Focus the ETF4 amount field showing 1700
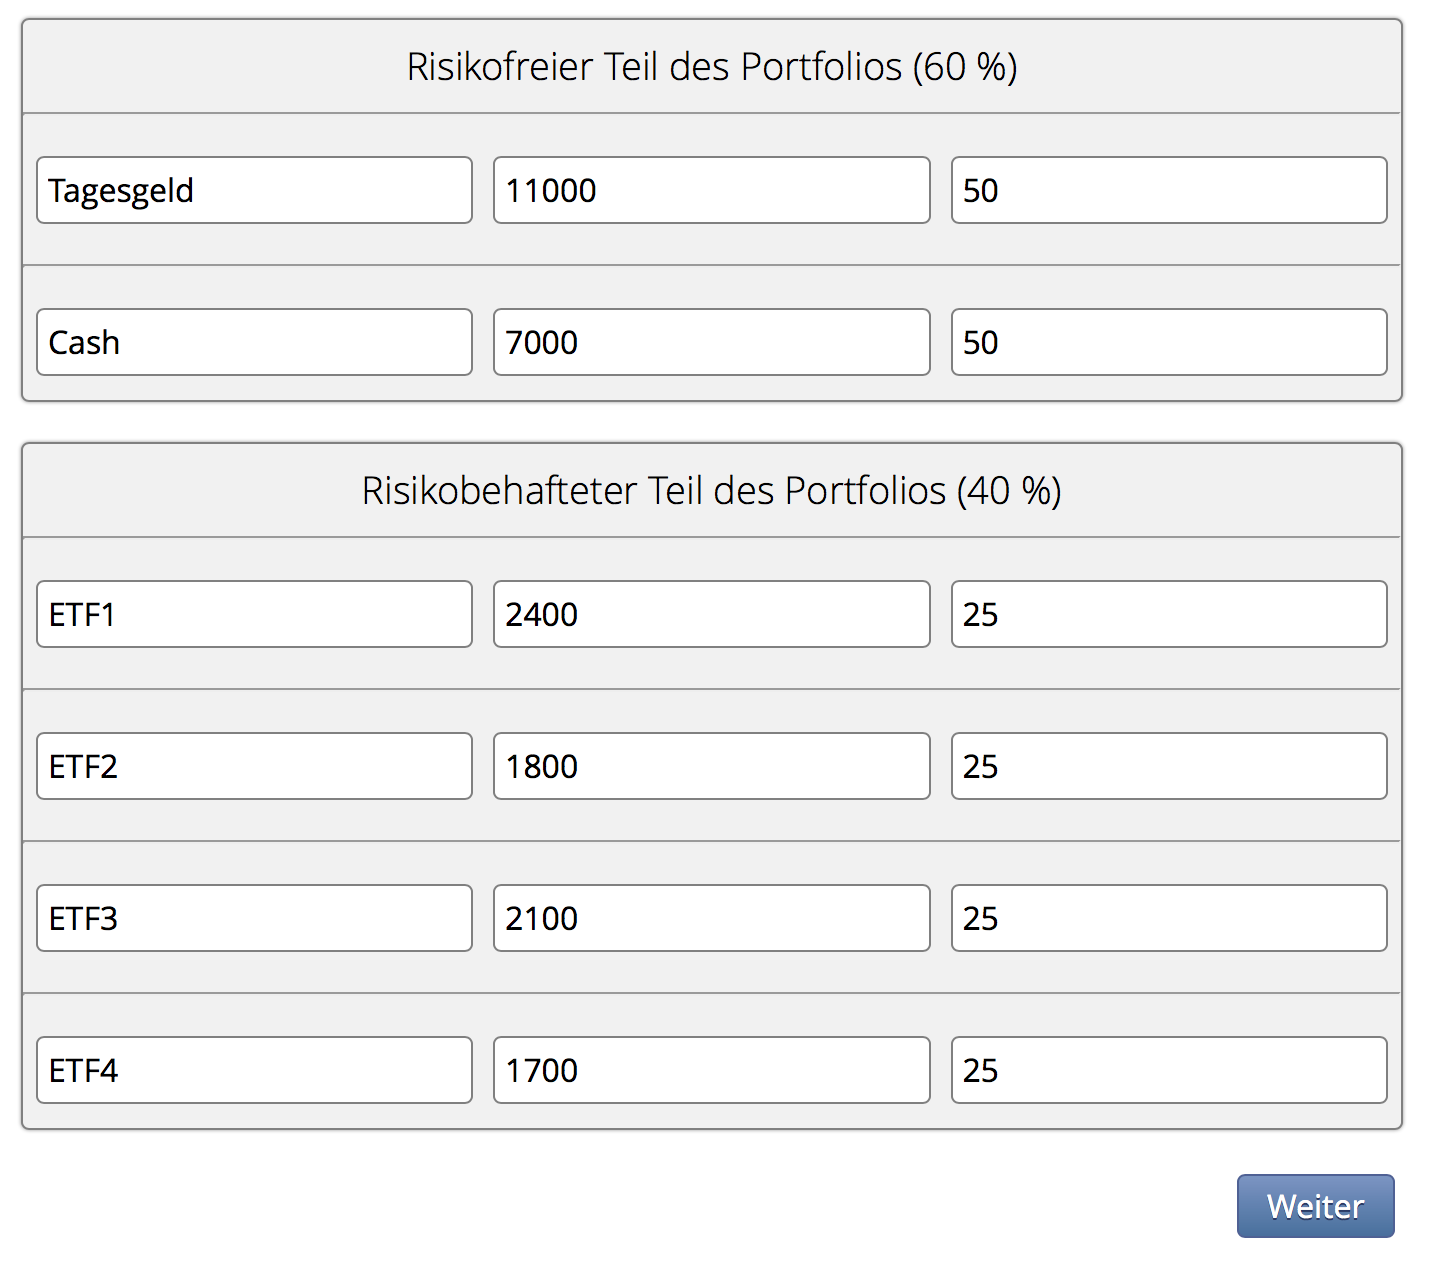 click(x=711, y=1070)
